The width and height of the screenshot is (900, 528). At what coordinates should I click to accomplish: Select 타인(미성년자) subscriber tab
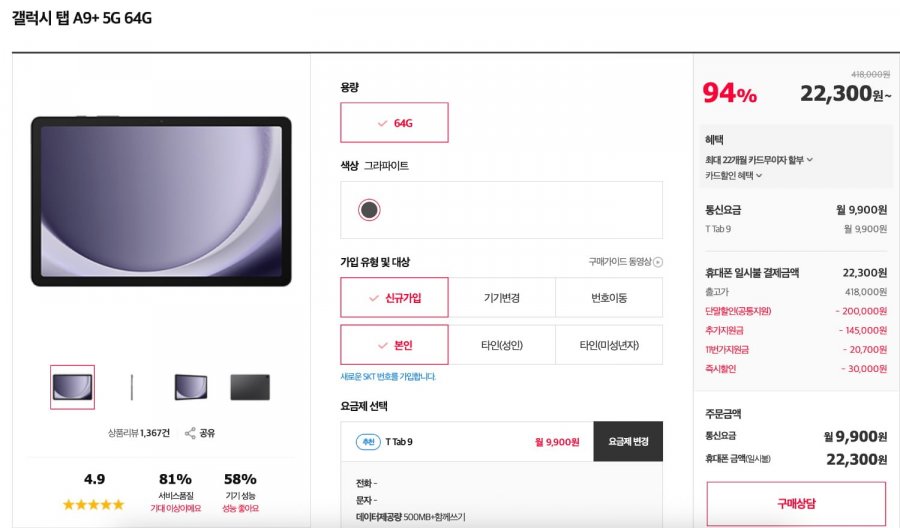[609, 345]
